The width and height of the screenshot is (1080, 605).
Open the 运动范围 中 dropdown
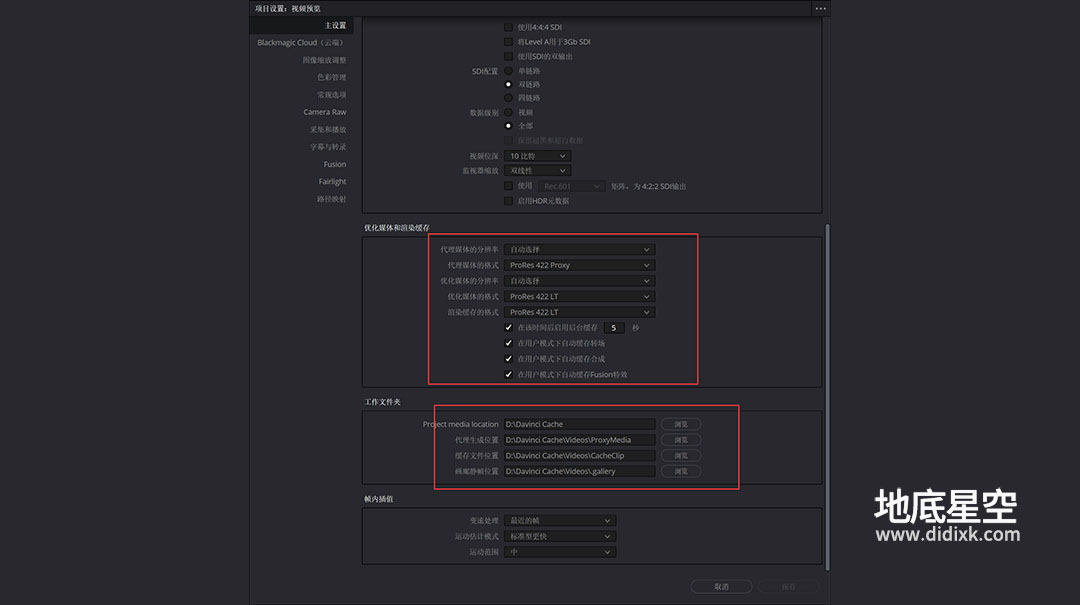click(x=560, y=552)
